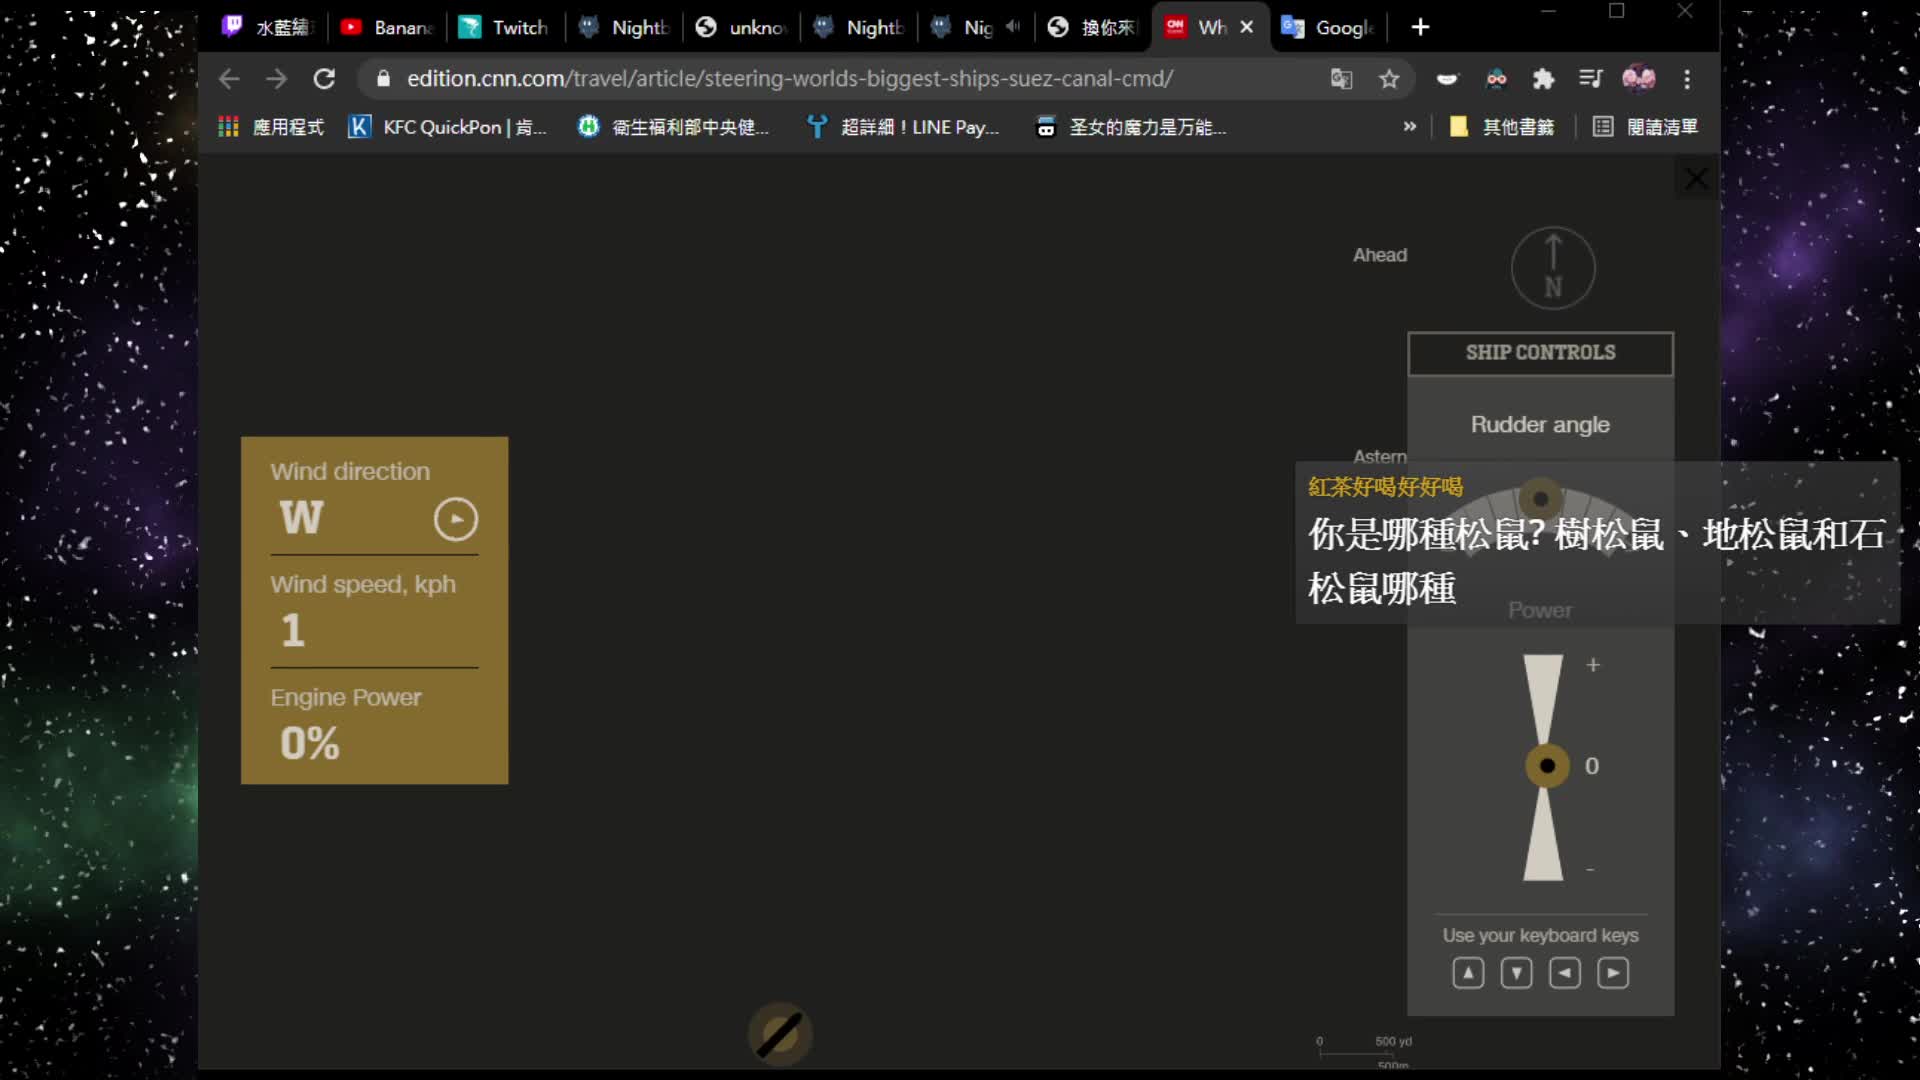Click the ship icon at the bottom
This screenshot has width=1920, height=1080.
(x=780, y=1034)
